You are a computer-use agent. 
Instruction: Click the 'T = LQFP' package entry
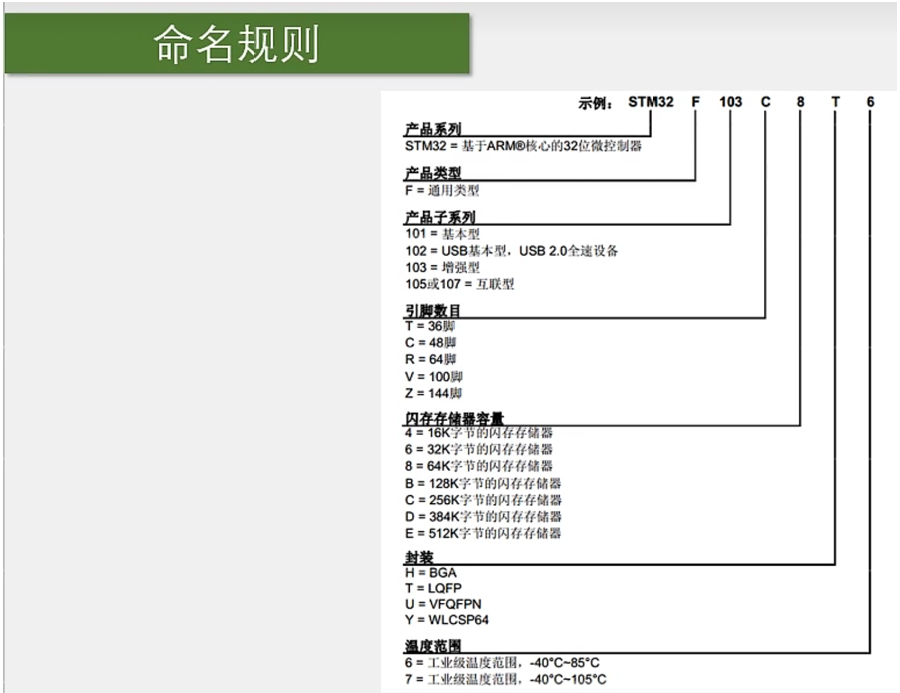tap(433, 589)
